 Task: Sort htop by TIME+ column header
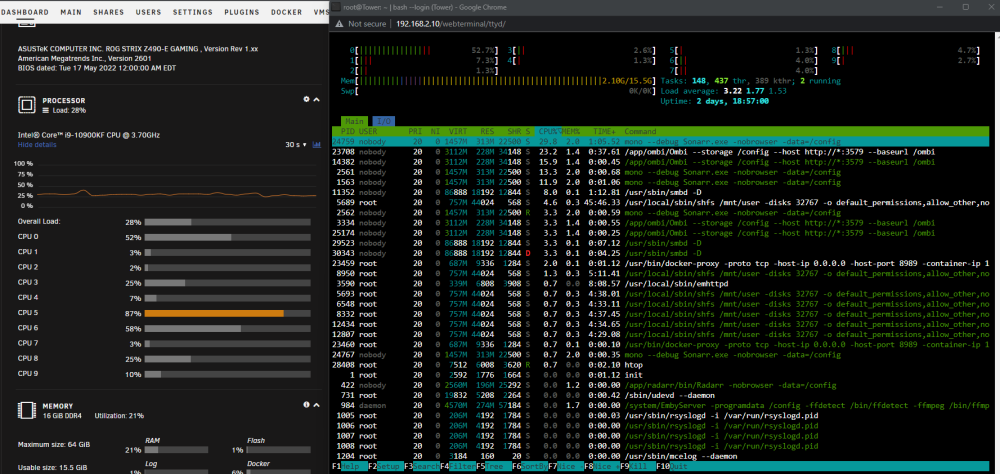tap(606, 131)
